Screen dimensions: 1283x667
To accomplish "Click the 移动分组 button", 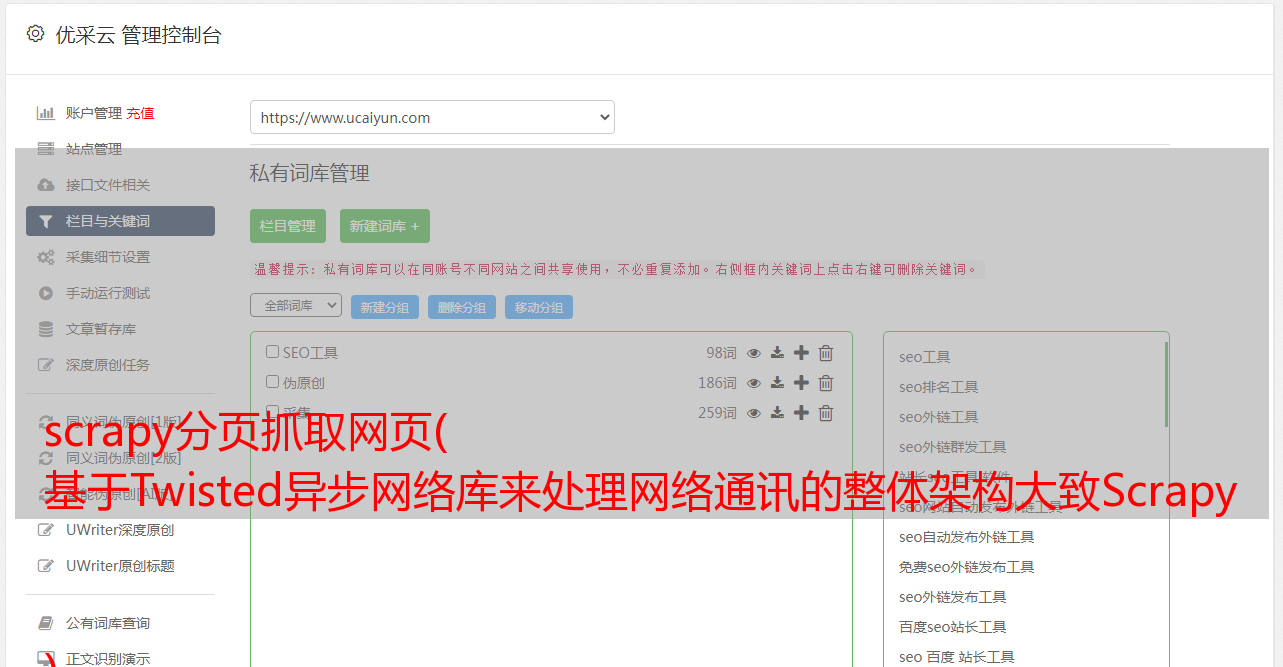I will (539, 308).
